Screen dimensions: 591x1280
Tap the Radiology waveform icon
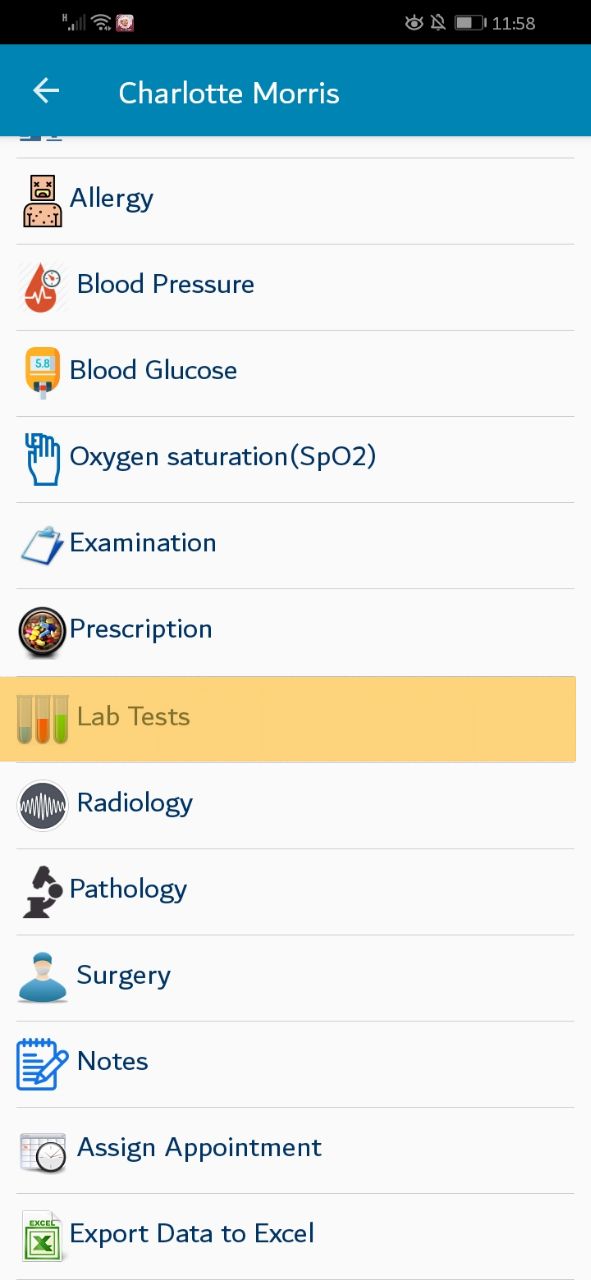[x=42, y=804]
